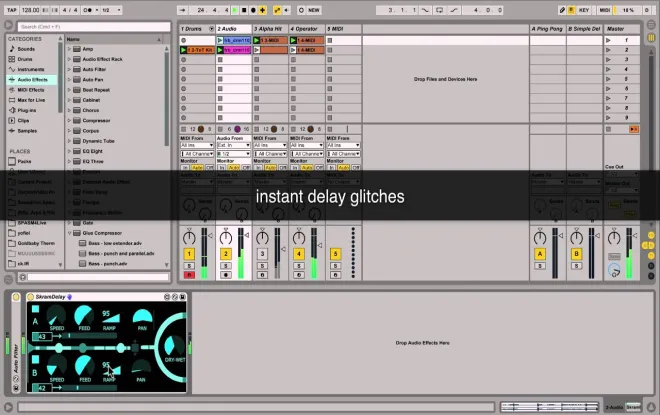Click the arrangement record button

[253, 10]
